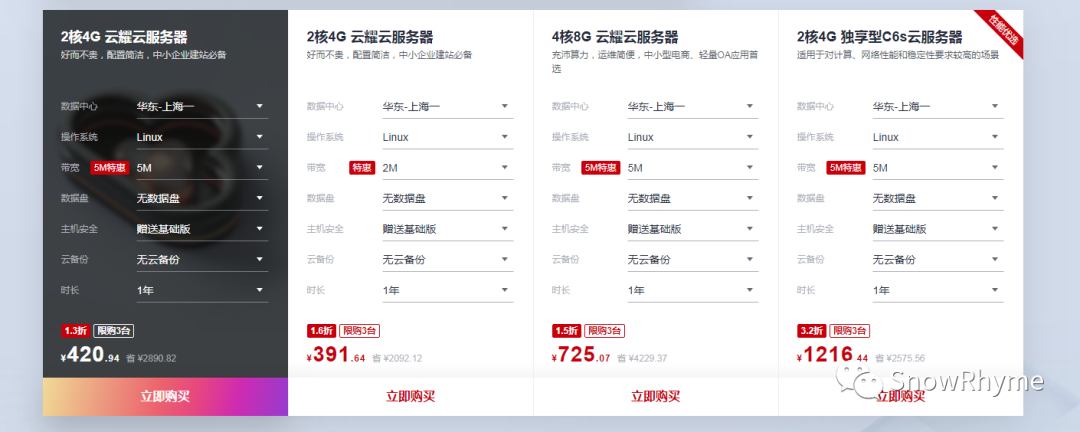
Task: Click savings text 省 ¥2890.82
Action: (151, 358)
